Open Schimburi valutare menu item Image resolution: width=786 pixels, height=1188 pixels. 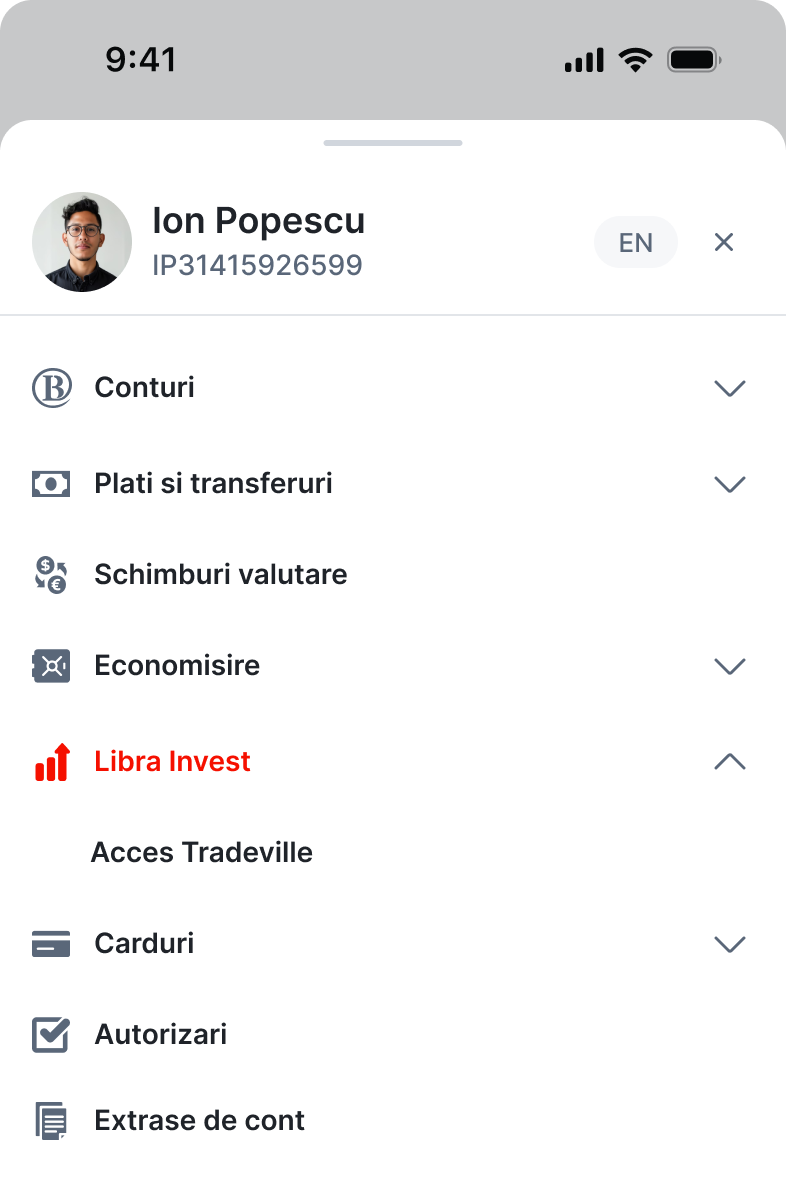(x=221, y=575)
